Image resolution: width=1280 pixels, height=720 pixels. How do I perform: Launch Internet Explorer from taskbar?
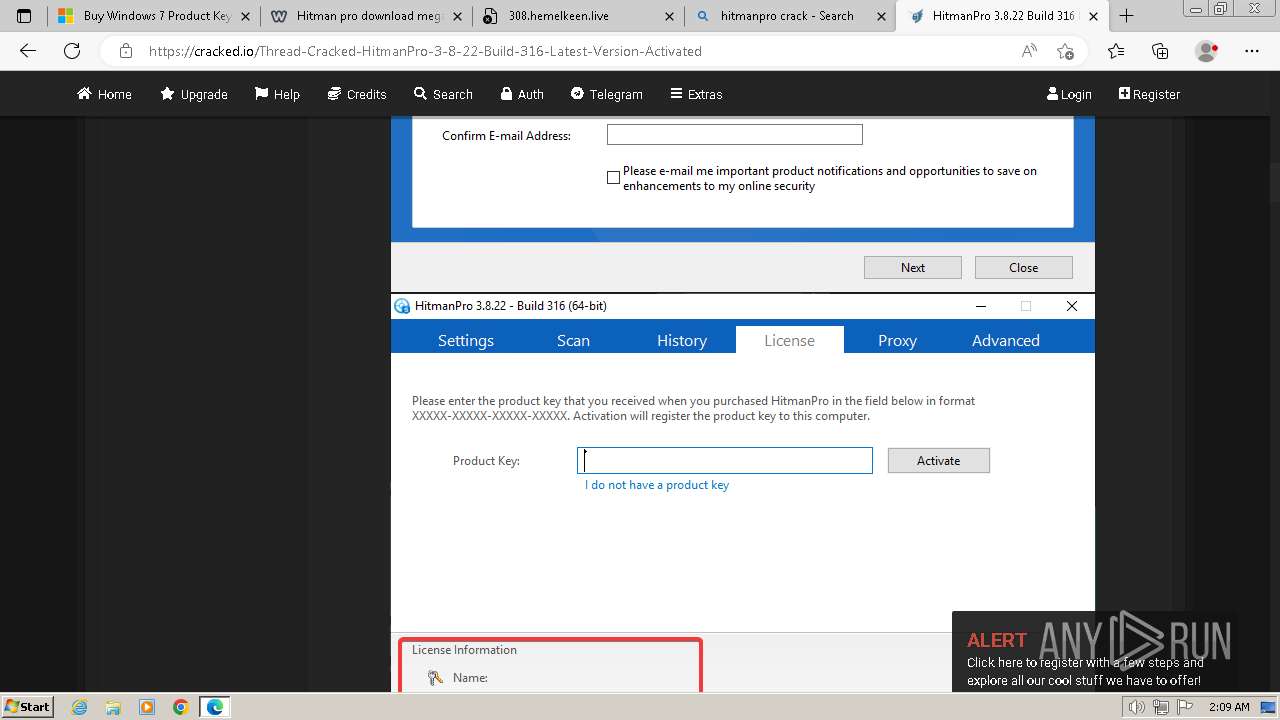(x=79, y=707)
